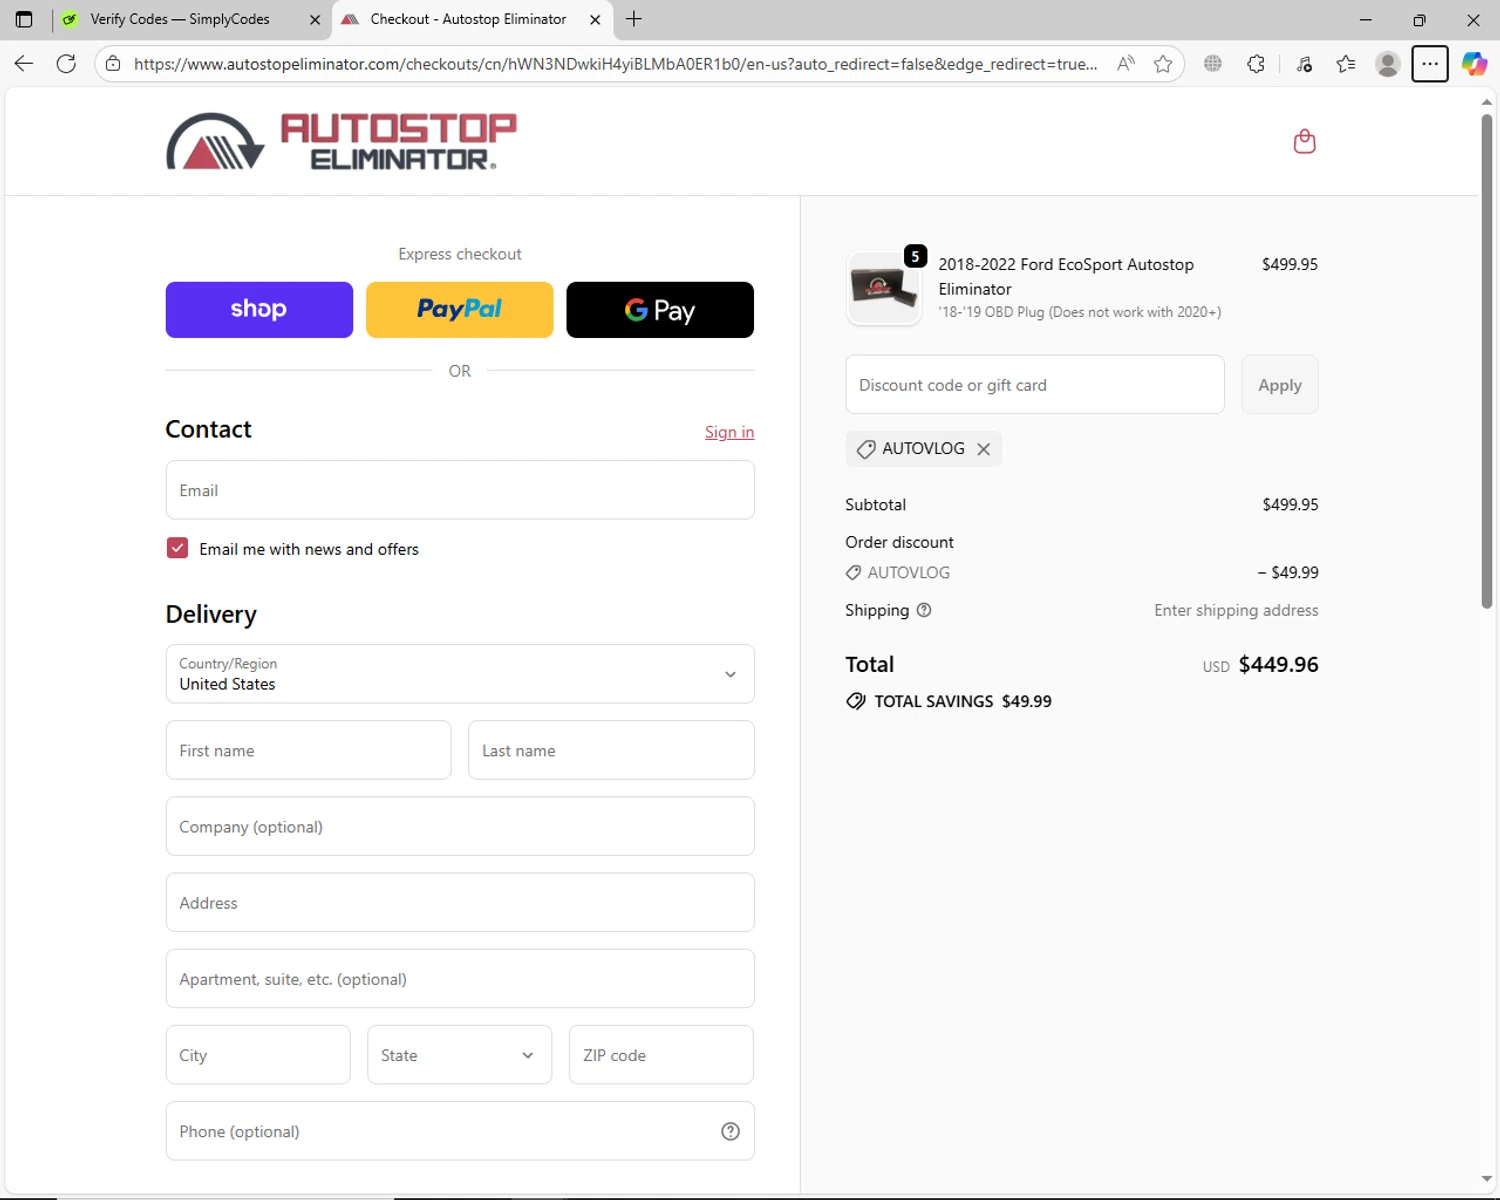Choose Google Pay express checkout

[x=660, y=310]
